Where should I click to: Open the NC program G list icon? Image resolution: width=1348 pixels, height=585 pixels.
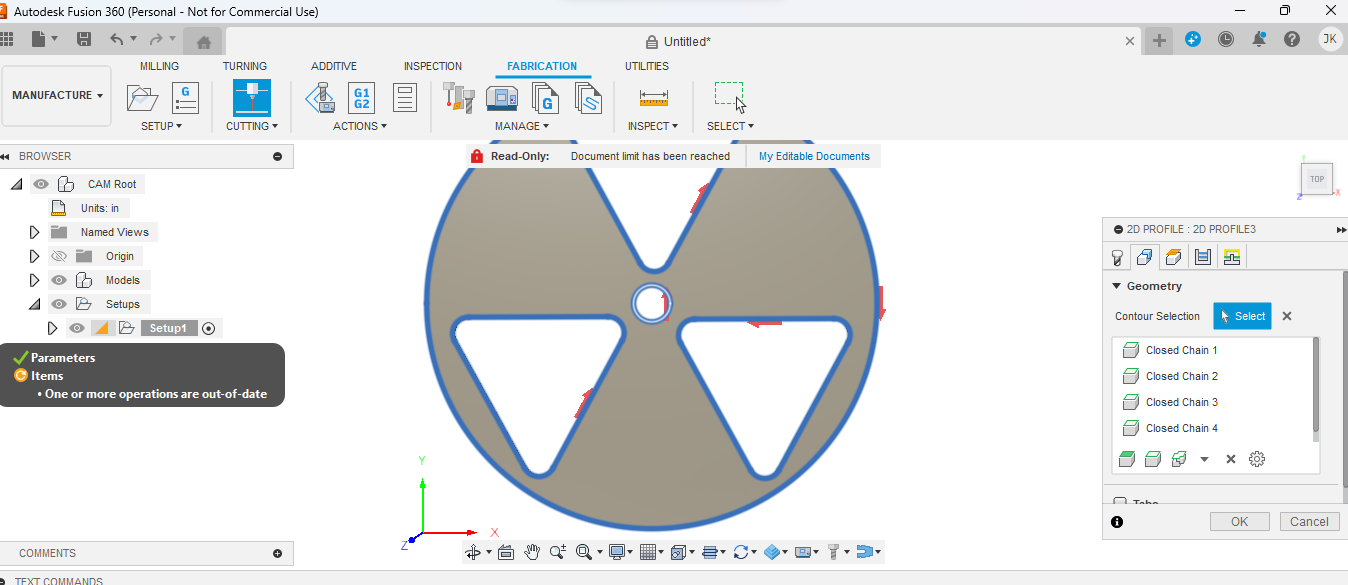pyautogui.click(x=185, y=98)
